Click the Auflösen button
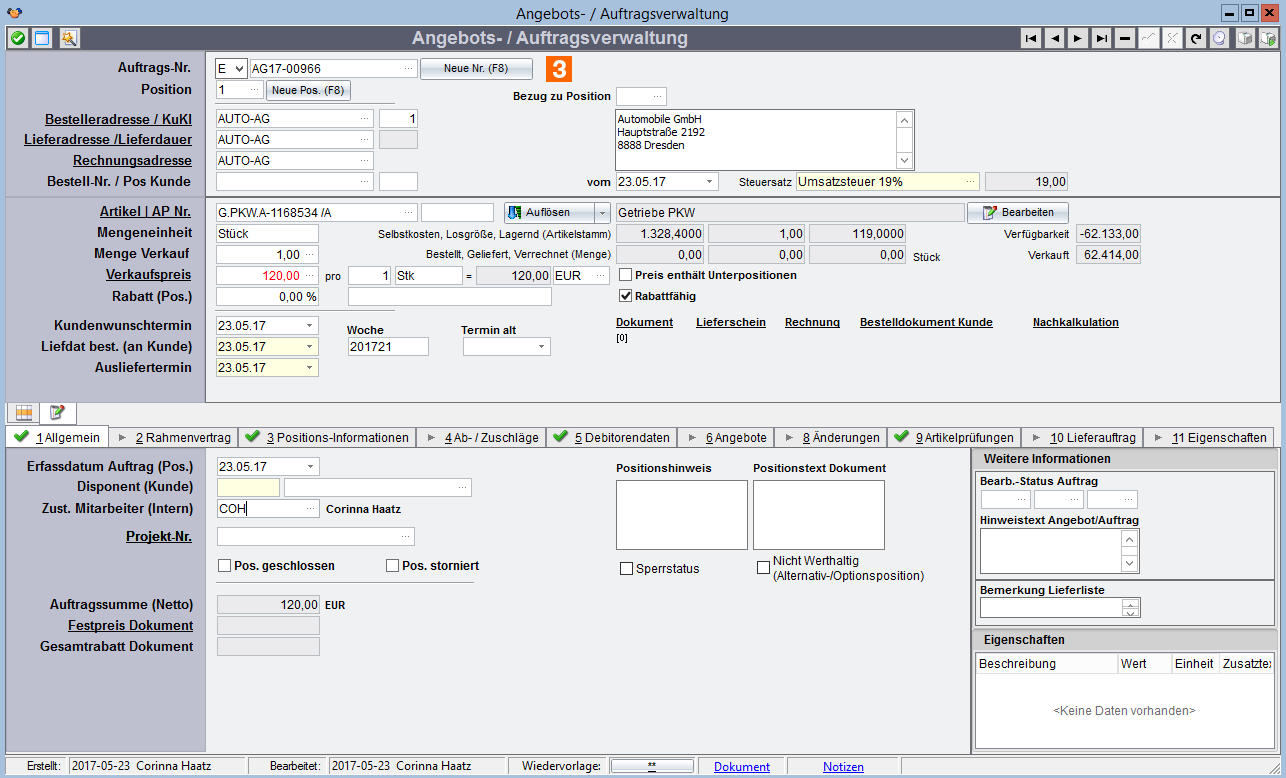The height and width of the screenshot is (778, 1286). point(549,212)
